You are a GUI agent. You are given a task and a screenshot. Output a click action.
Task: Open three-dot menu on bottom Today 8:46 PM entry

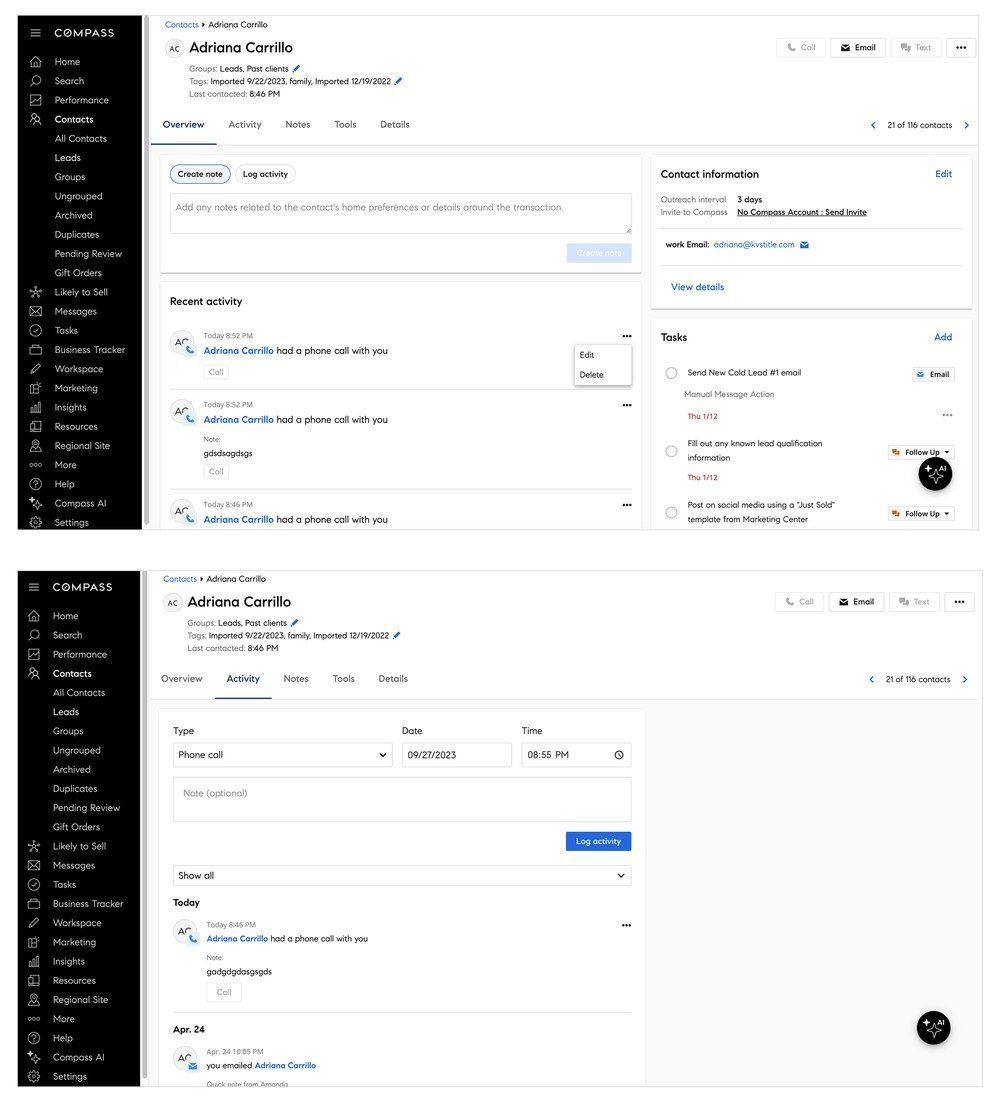[x=626, y=926]
